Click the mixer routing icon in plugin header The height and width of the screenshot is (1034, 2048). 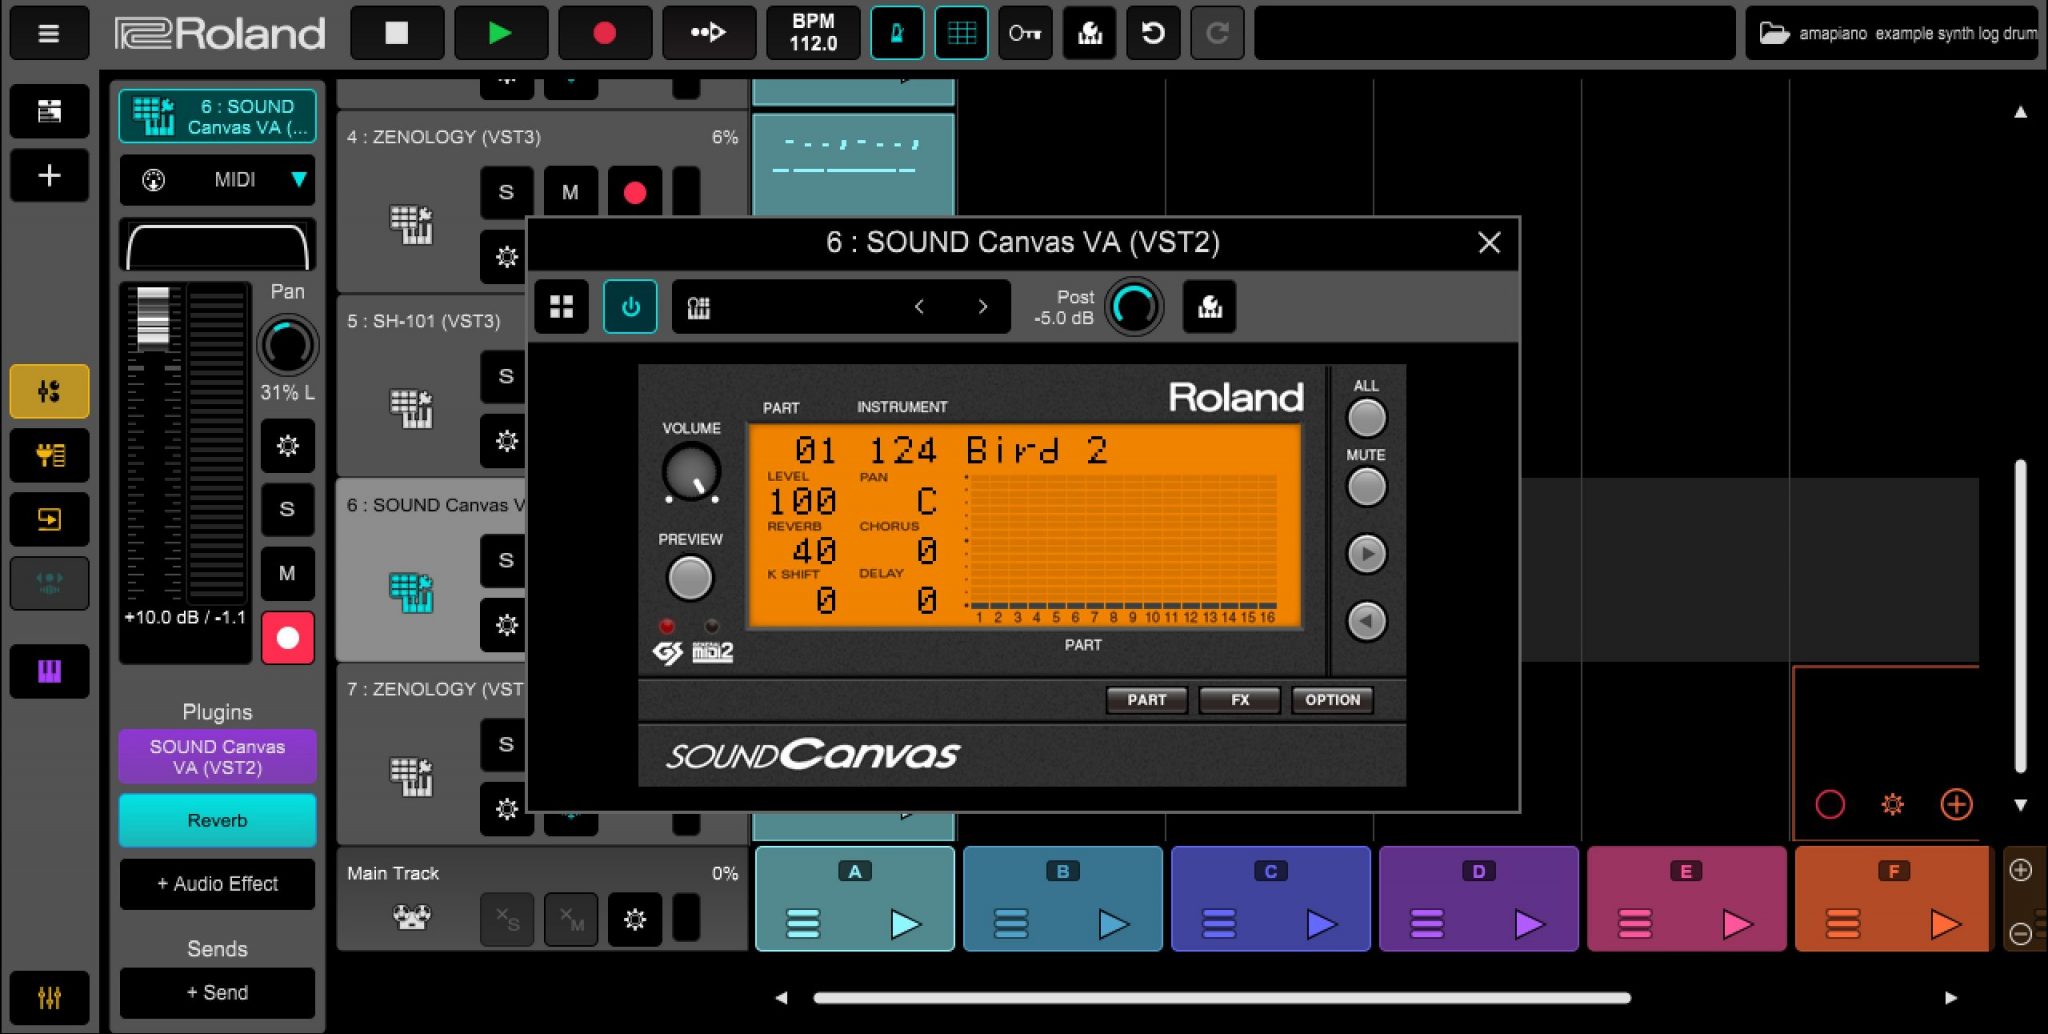(1210, 307)
